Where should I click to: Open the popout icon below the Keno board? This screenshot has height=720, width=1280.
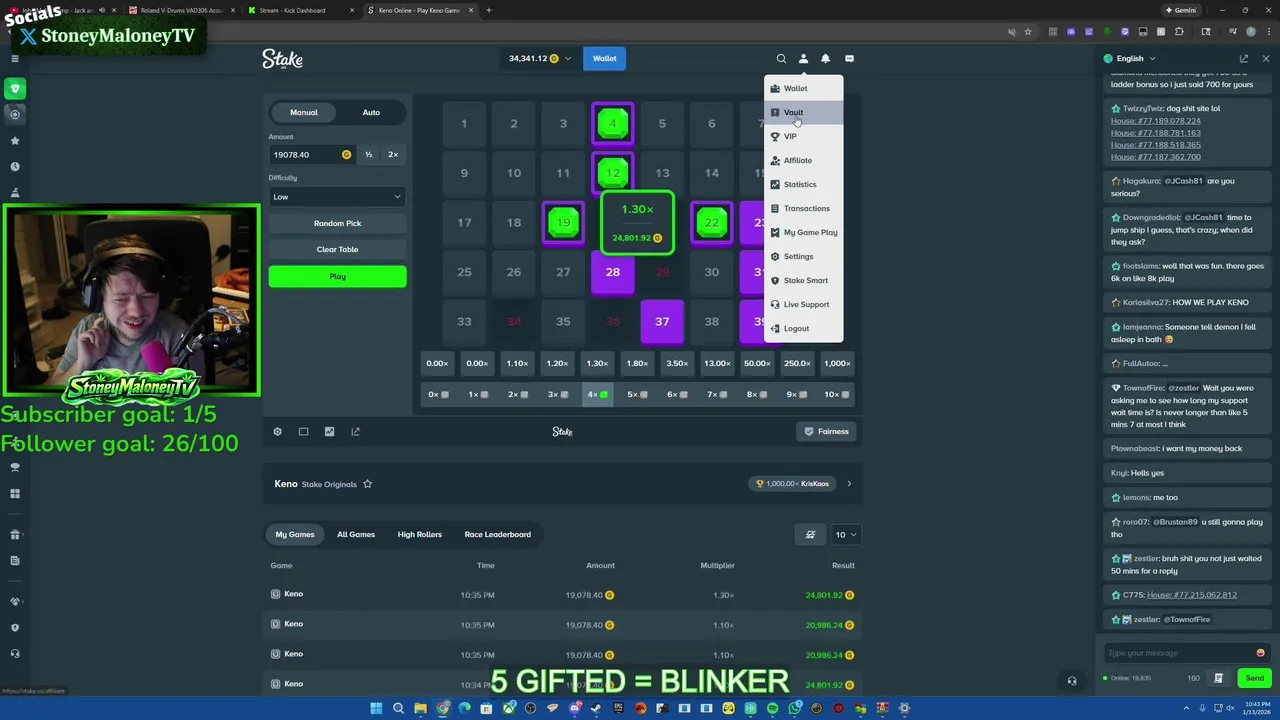[x=355, y=431]
